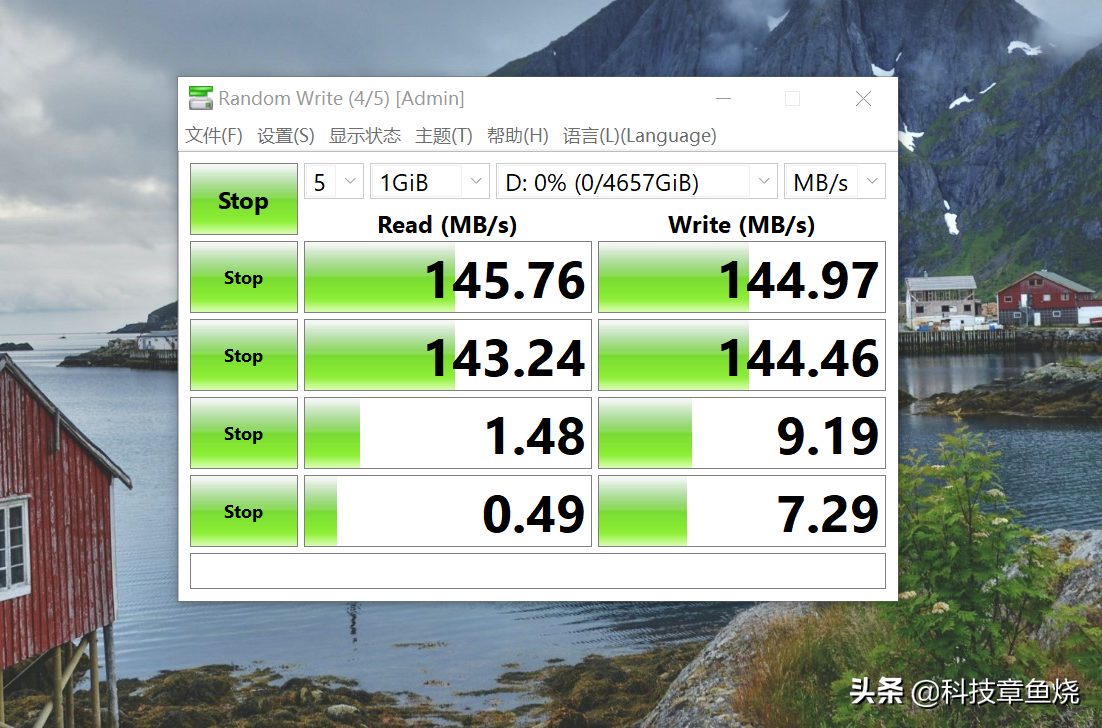Open the 主题(T) menu

point(443,136)
